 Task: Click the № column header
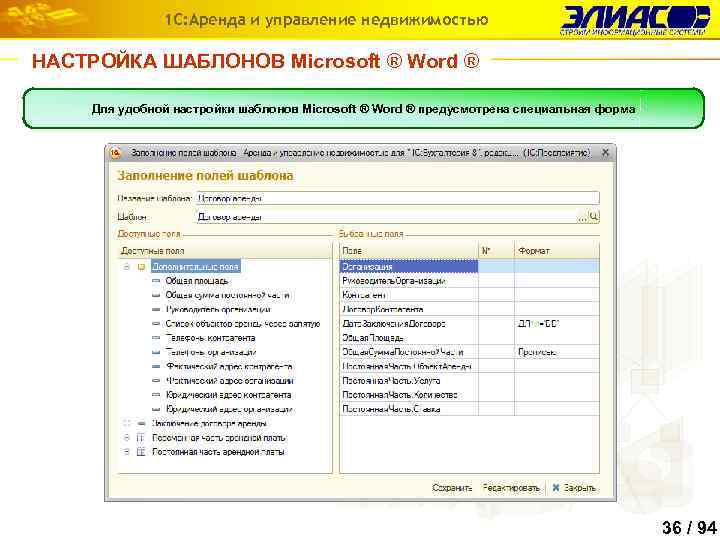point(496,251)
